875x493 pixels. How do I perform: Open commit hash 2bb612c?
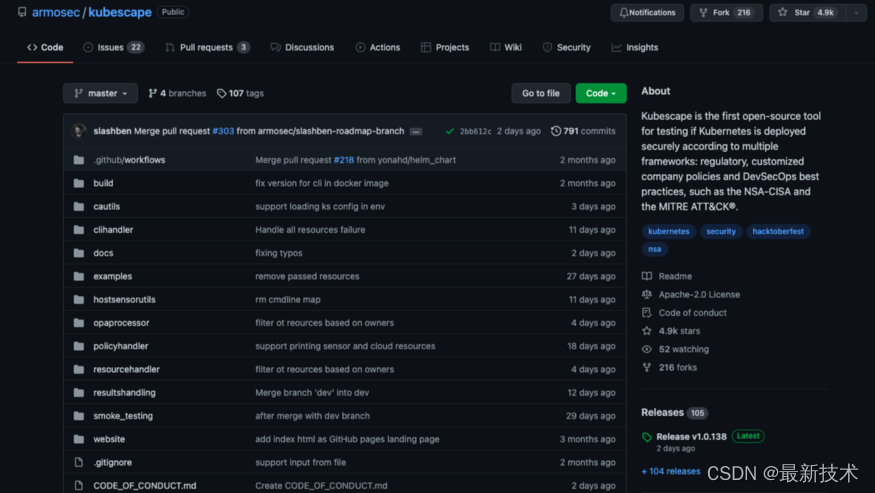(x=475, y=131)
